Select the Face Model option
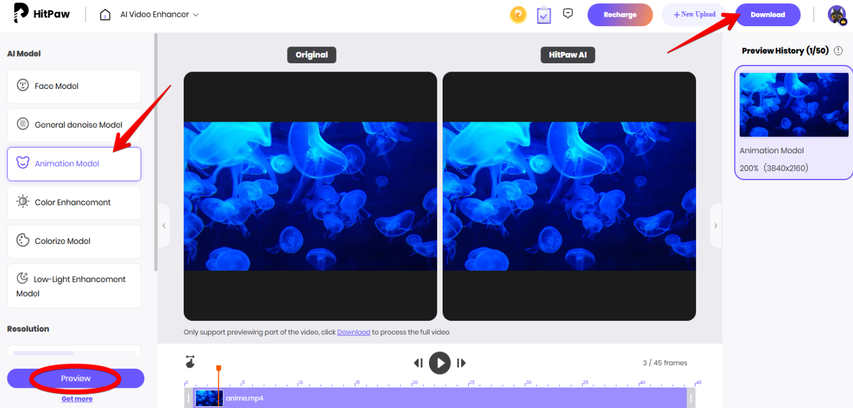This screenshot has height=408, width=853. (74, 86)
